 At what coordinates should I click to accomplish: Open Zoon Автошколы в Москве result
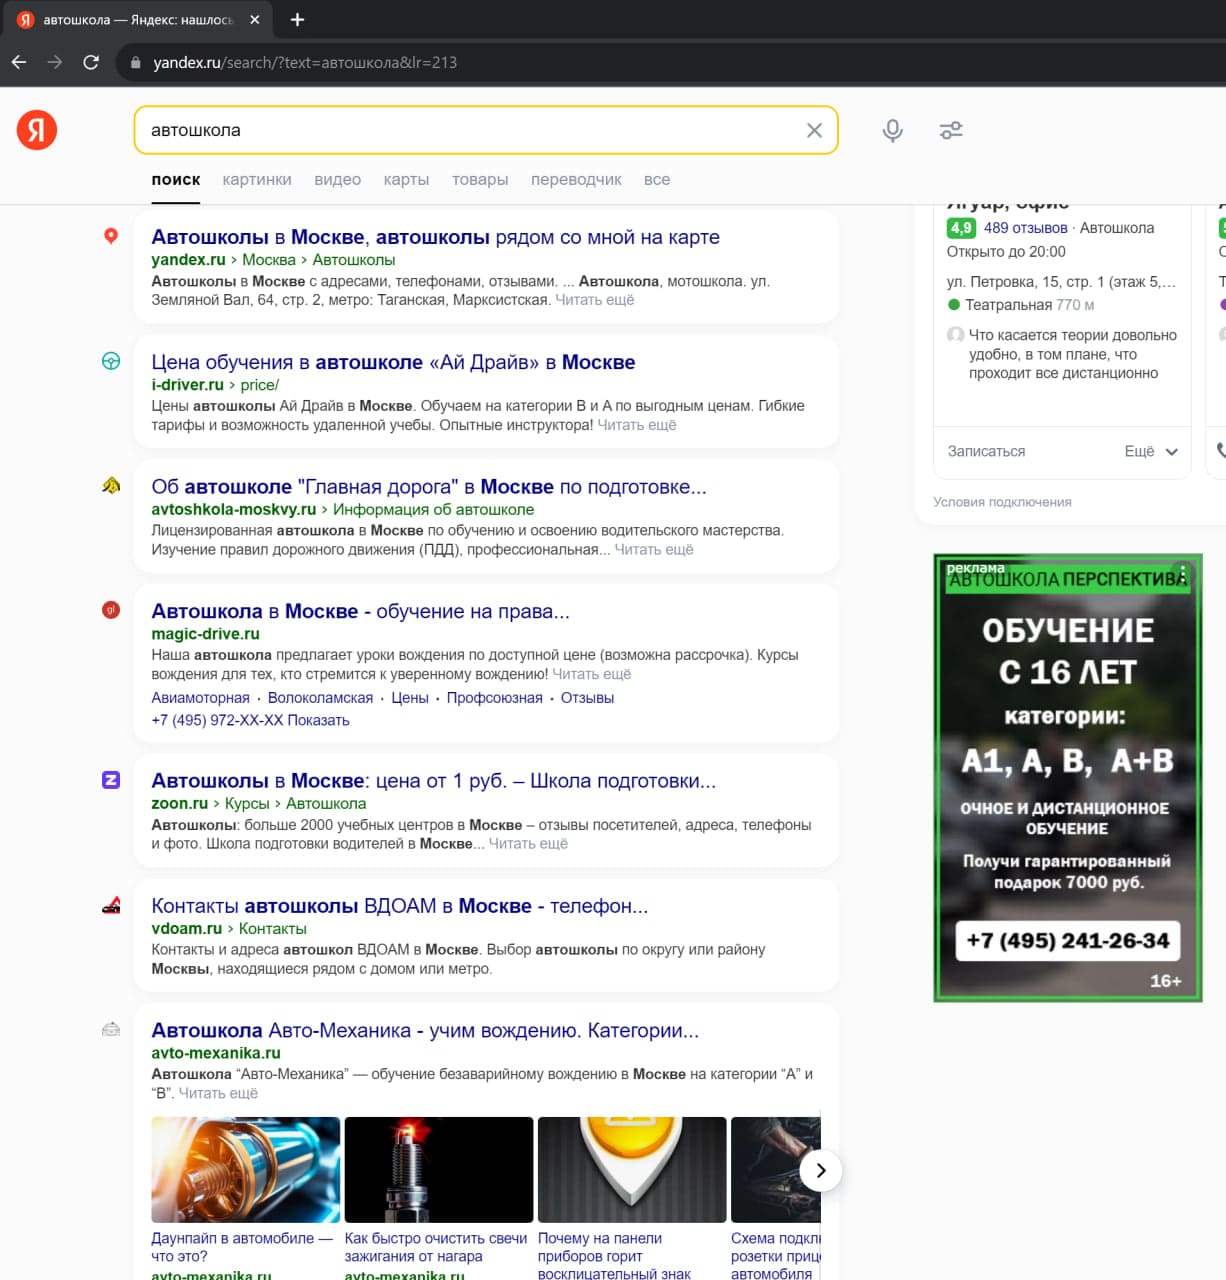click(433, 781)
